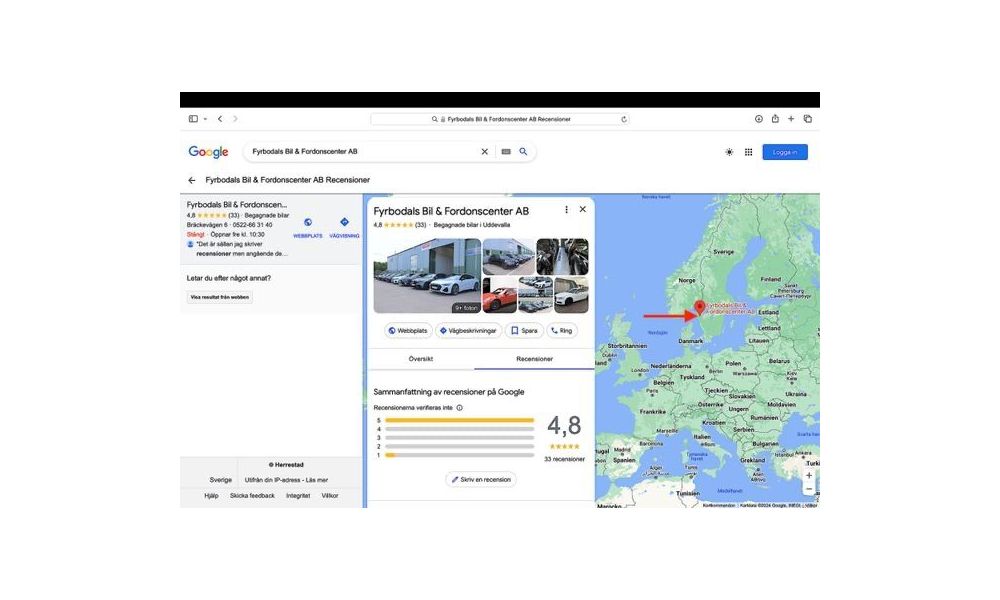Close the Fyrbodals business info panel
This screenshot has height=600, width=1000.
(582, 210)
